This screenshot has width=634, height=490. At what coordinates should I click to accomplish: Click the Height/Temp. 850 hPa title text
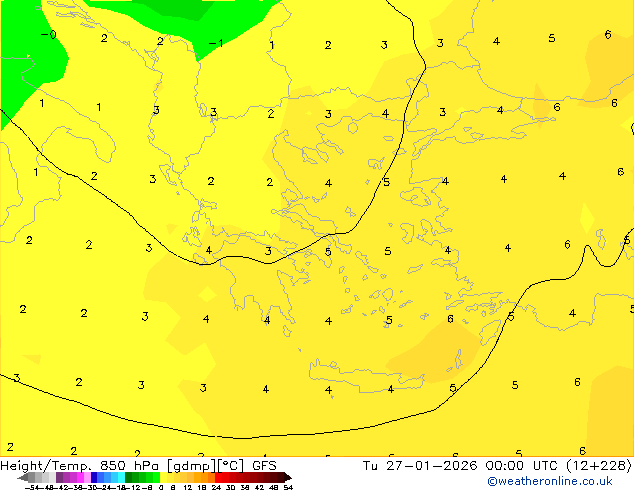79,466
